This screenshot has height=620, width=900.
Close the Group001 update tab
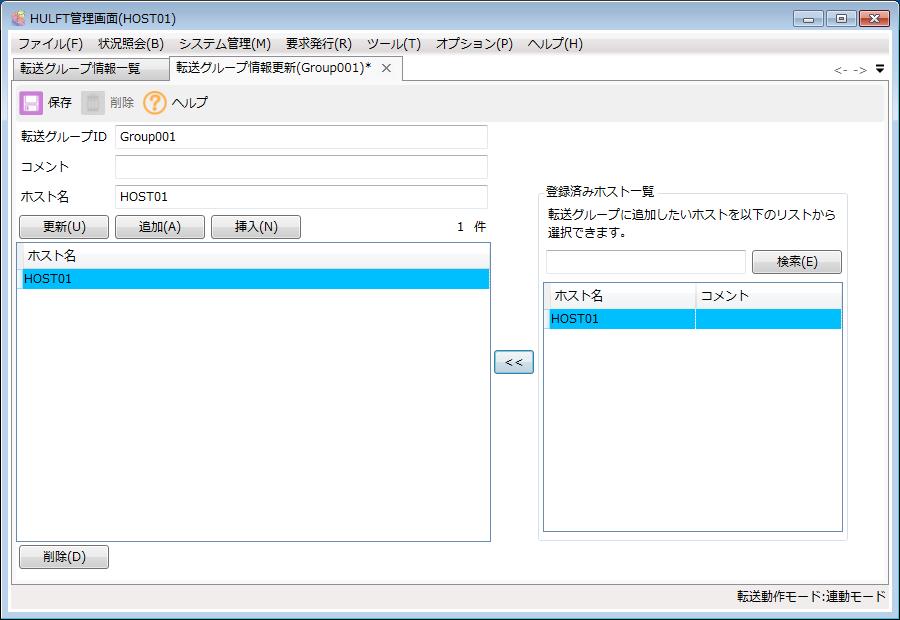tap(386, 68)
